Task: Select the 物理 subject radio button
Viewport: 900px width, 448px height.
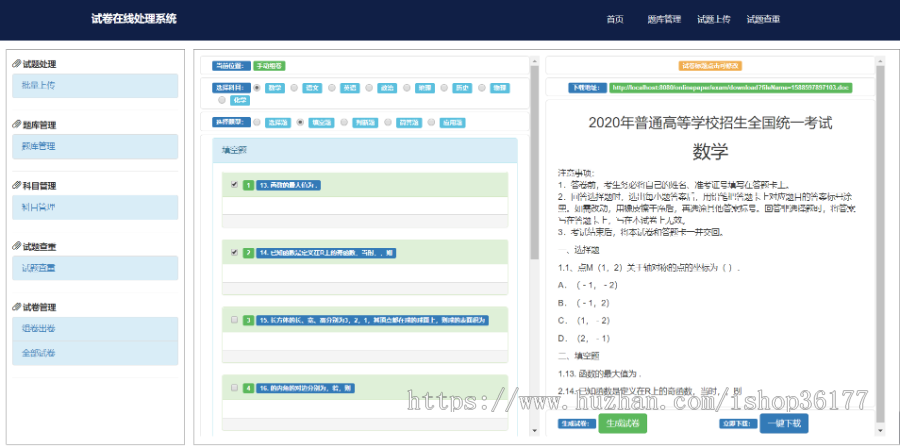Action: coord(482,88)
